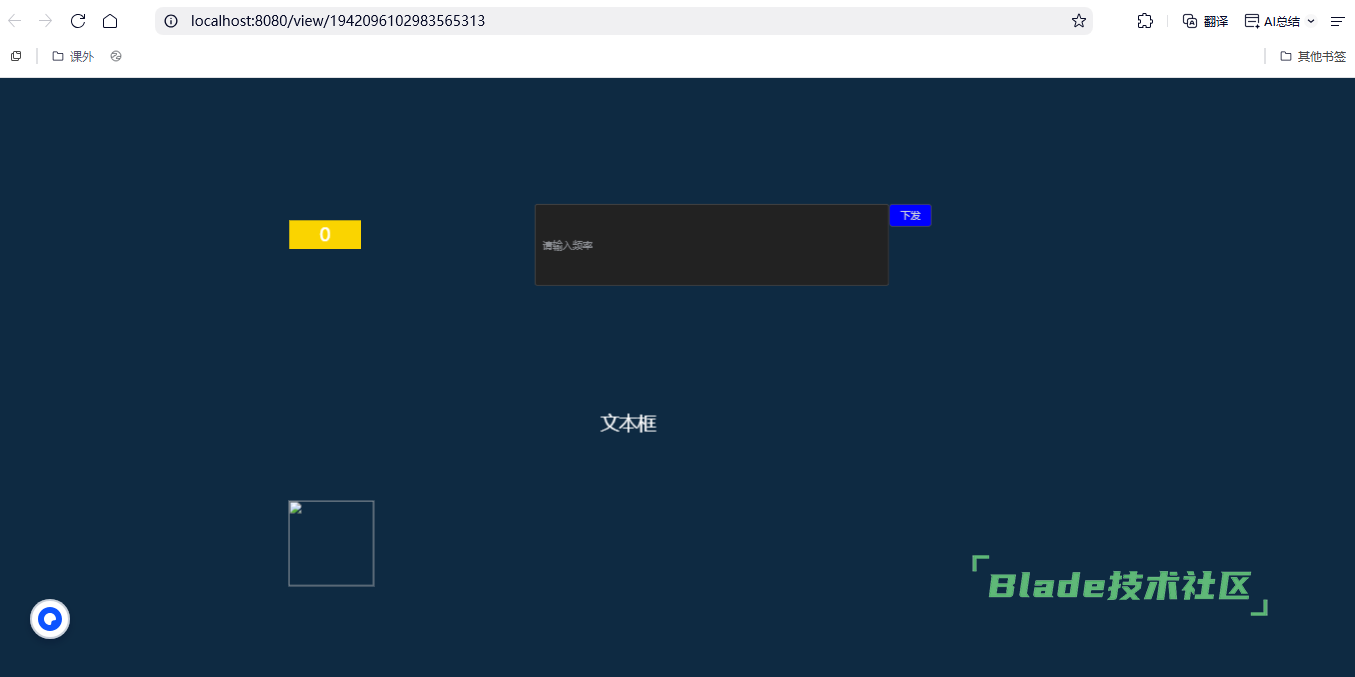Click the back navigation arrow
1355x677 pixels.
click(15, 21)
